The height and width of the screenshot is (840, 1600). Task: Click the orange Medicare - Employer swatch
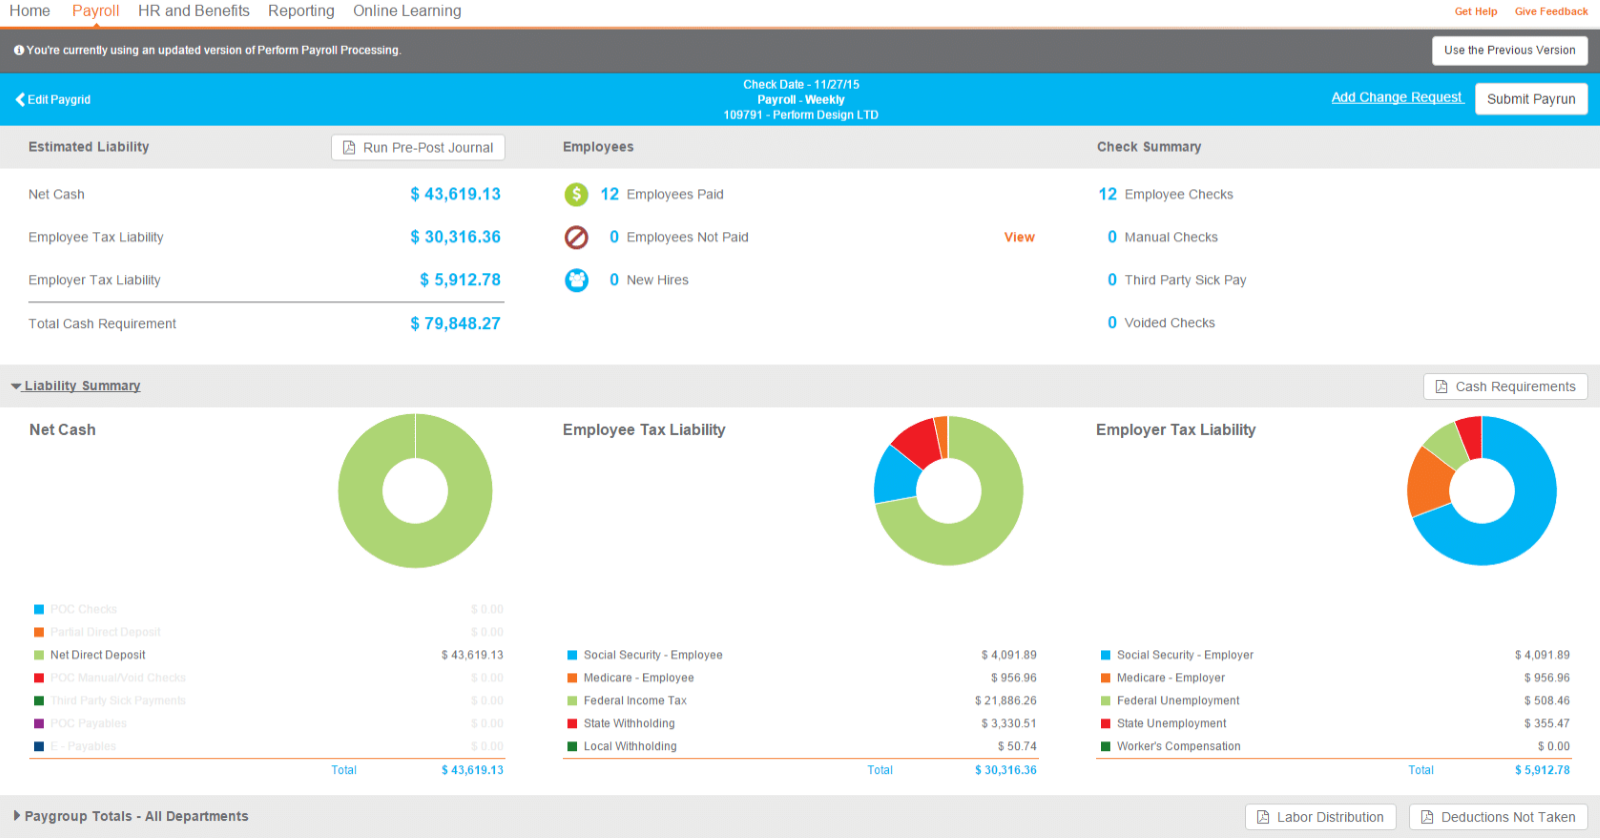[1106, 678]
